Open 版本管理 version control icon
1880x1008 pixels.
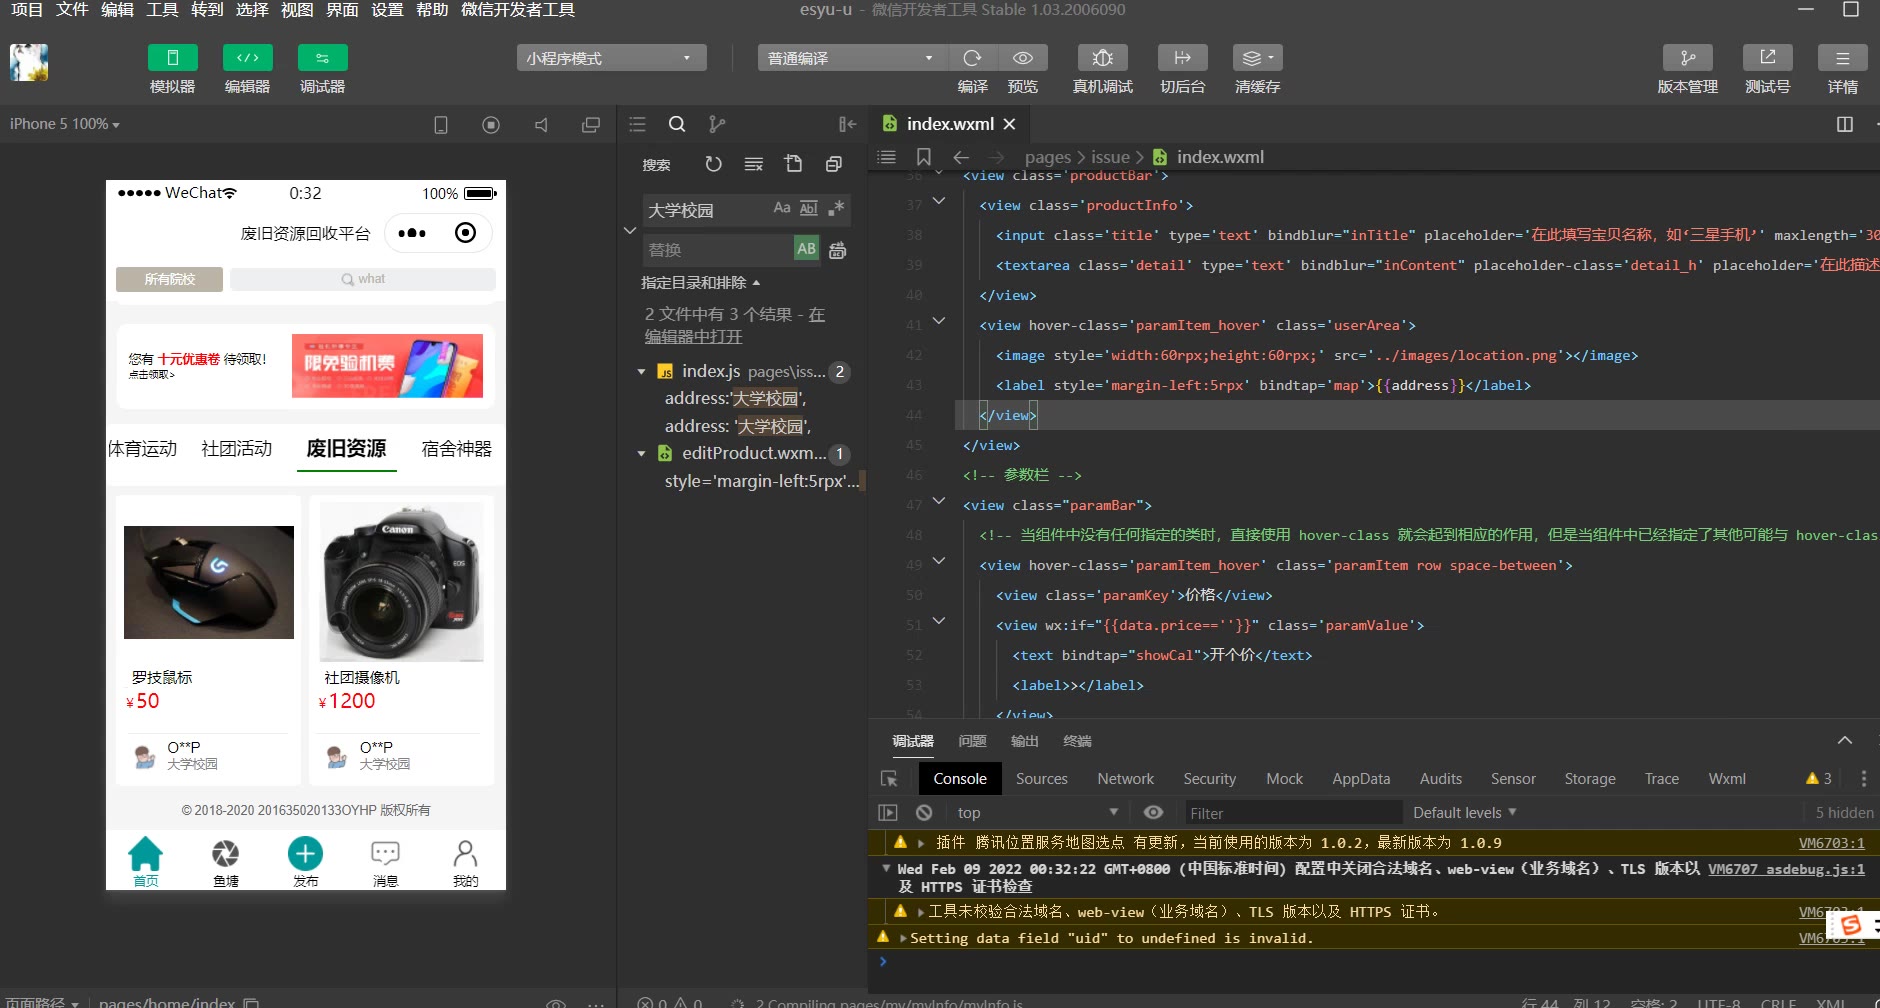point(1687,58)
